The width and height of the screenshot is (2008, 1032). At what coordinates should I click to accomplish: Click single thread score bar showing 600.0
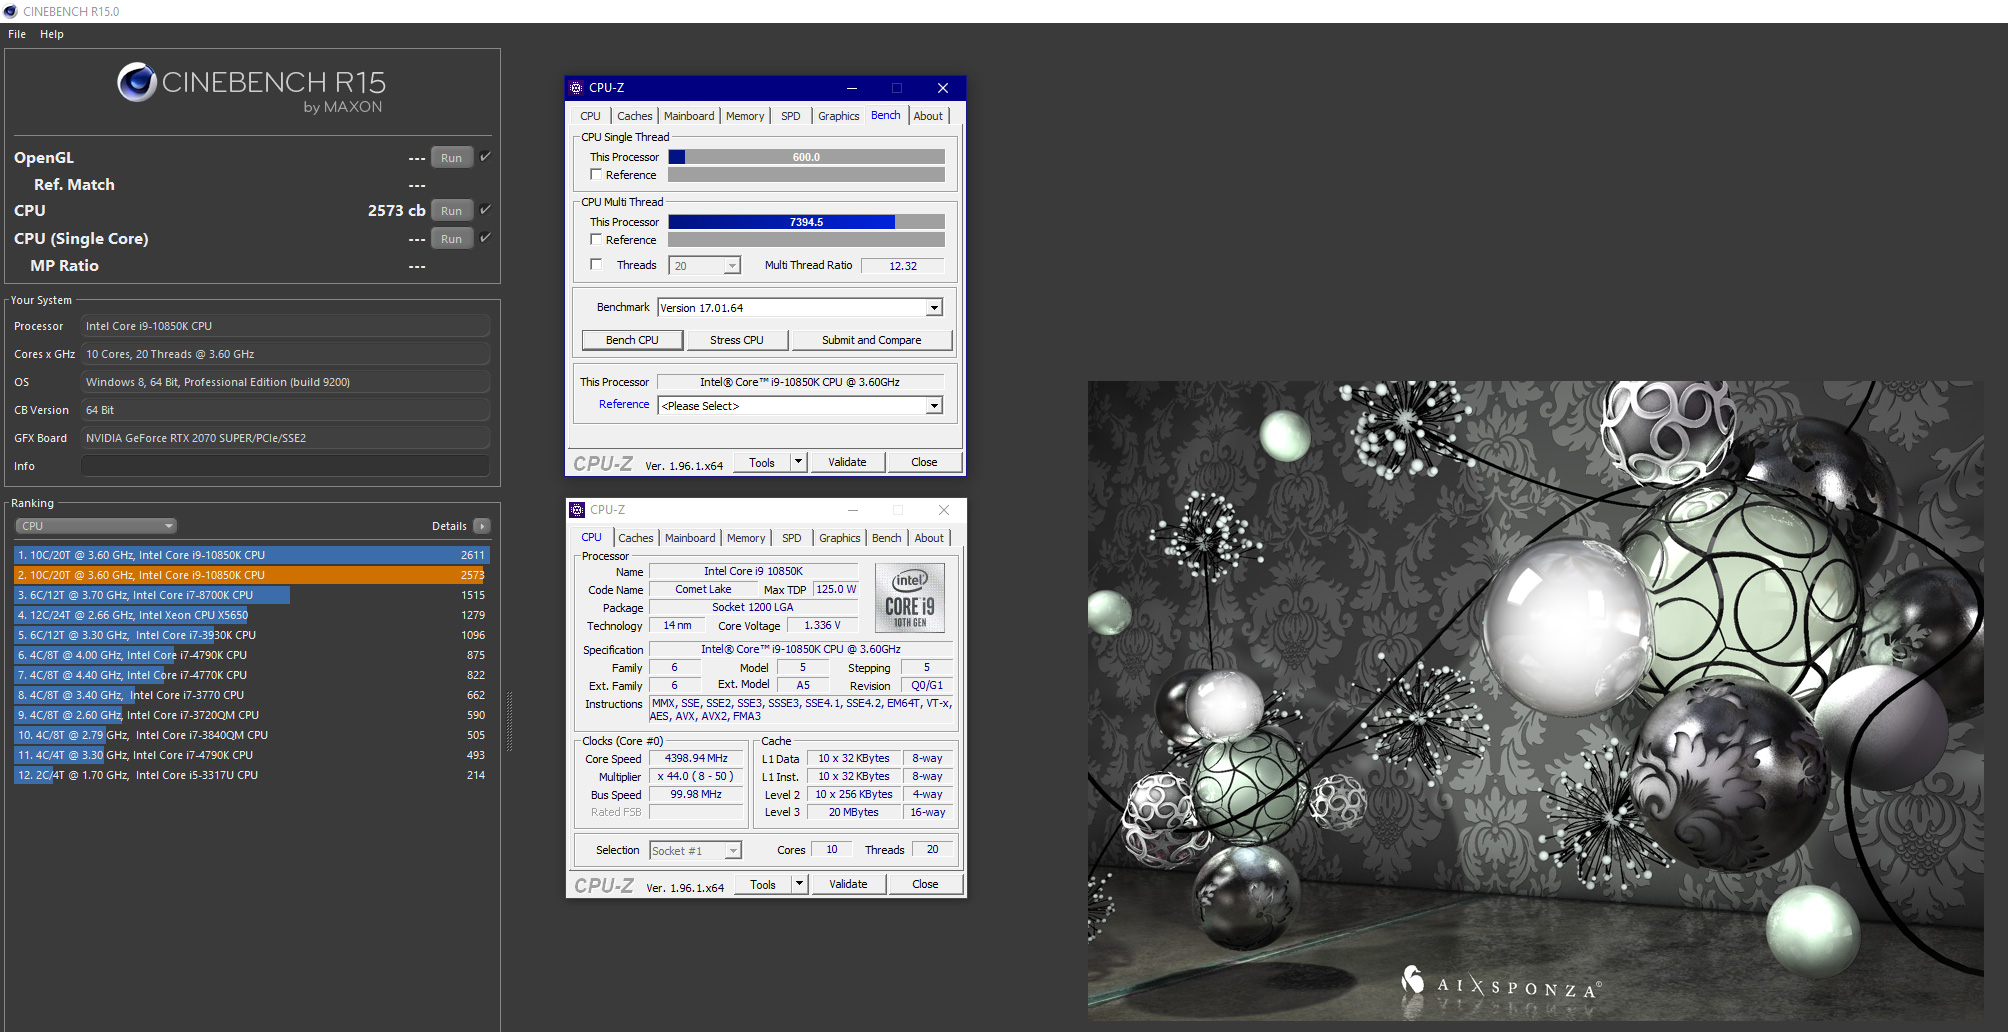click(x=806, y=157)
